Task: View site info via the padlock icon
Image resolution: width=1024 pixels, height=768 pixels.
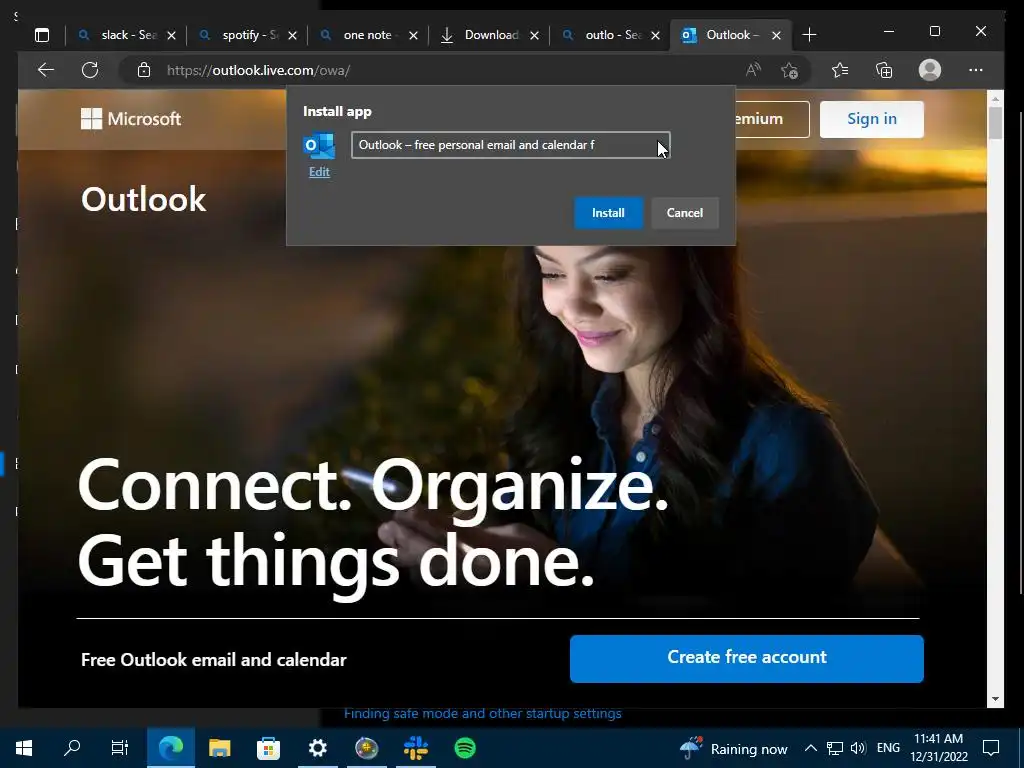Action: point(144,70)
